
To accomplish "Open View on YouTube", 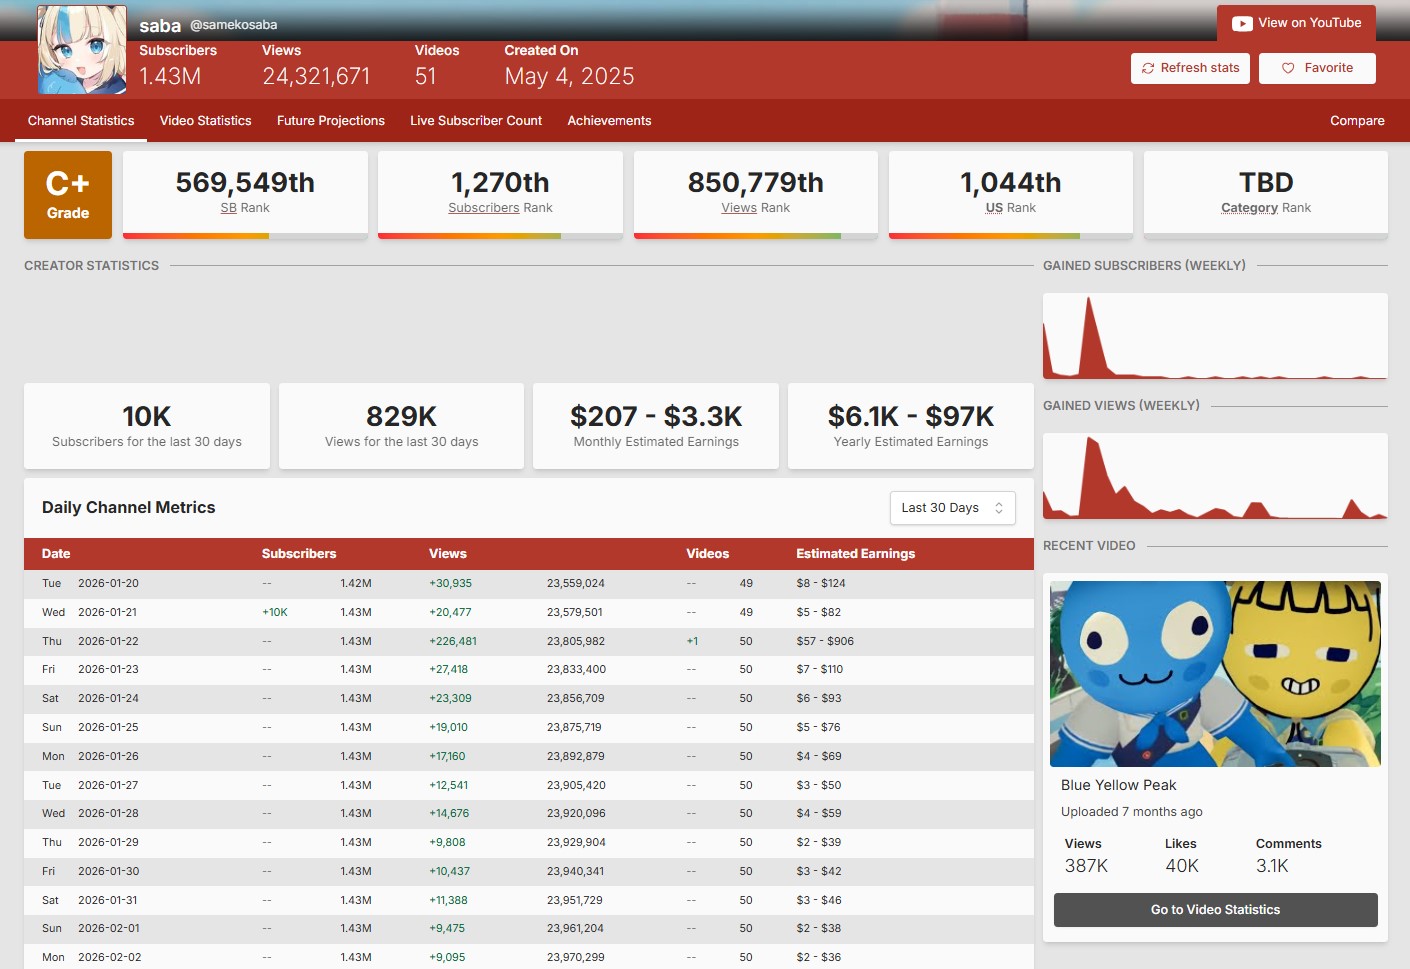I will tap(1296, 23).
